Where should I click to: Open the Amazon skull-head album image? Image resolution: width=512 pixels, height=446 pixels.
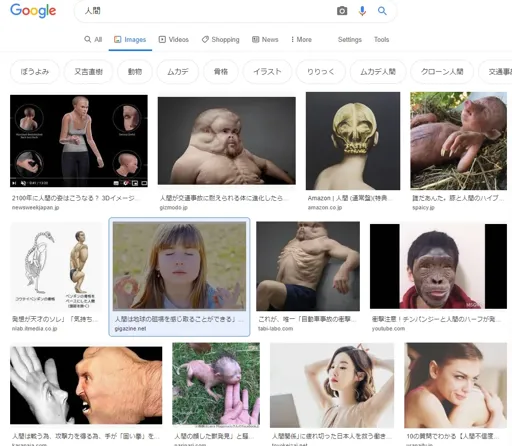353,141
